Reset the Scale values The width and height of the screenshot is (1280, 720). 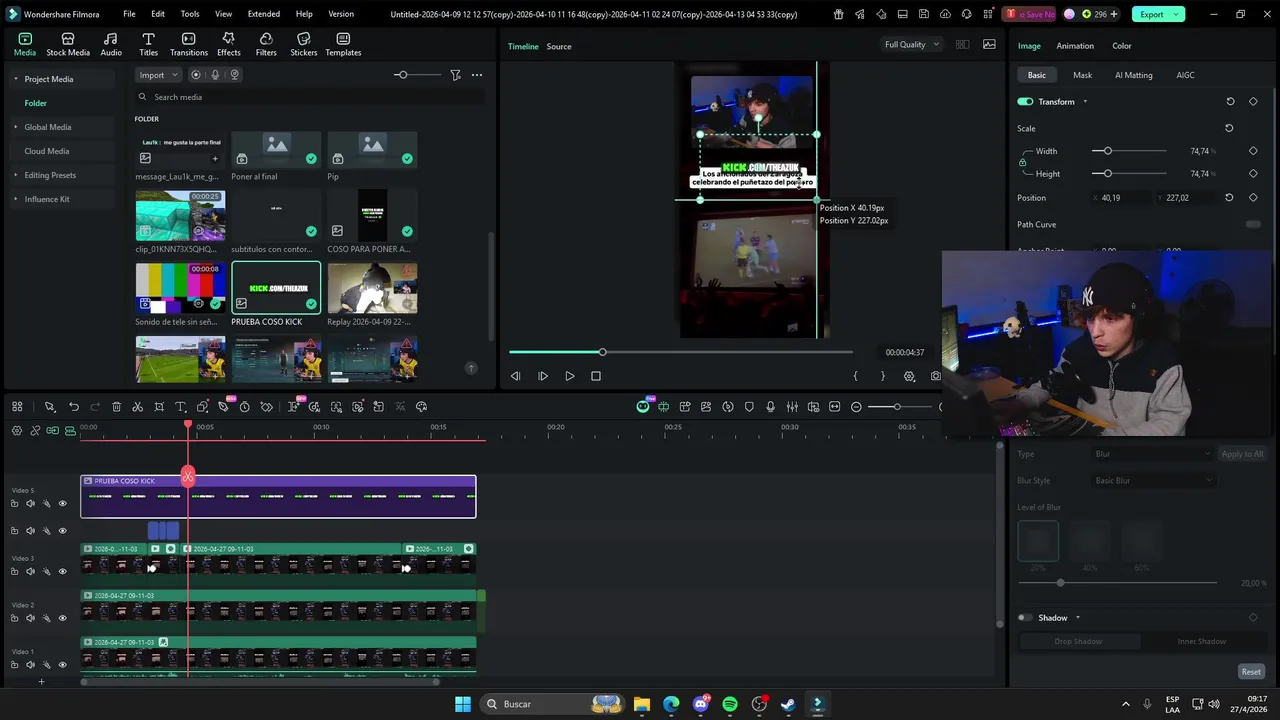(1229, 128)
